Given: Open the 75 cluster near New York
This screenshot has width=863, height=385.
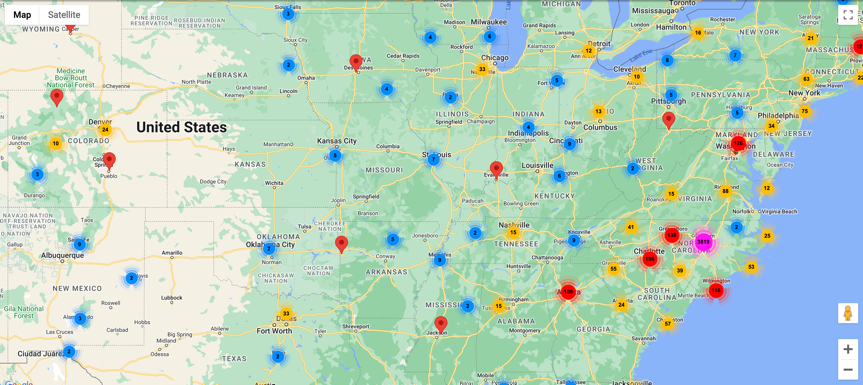Looking at the screenshot, I should 805,112.
